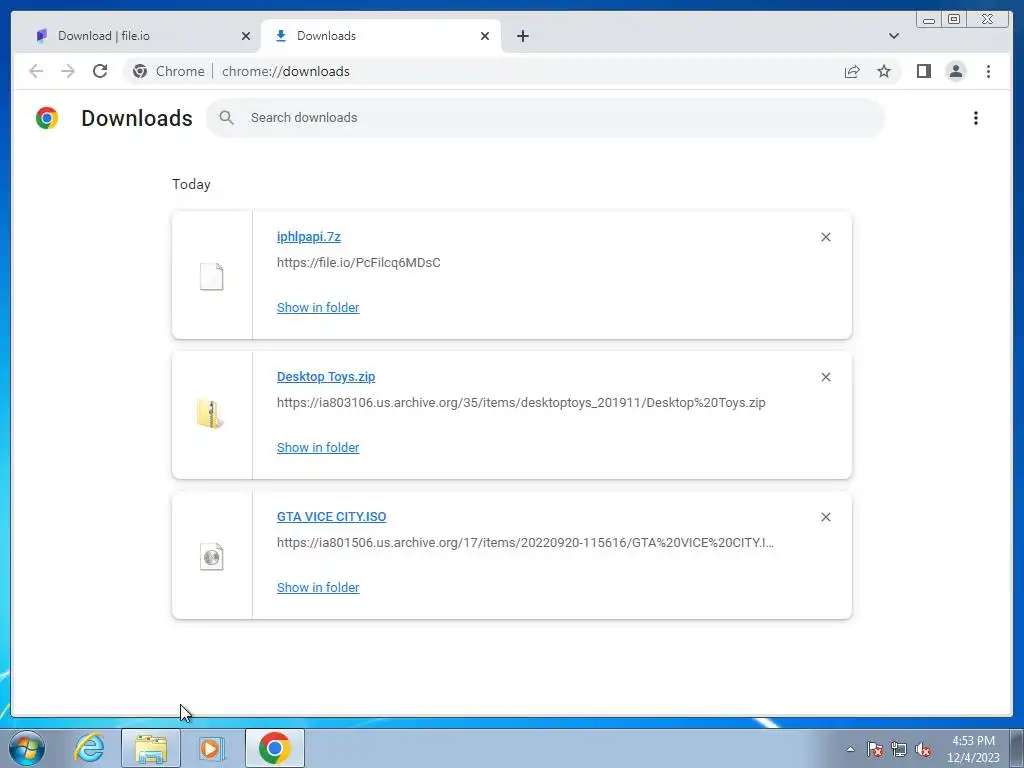Open Windows Media Player from taskbar
Screen dimensions: 1024x768
tap(211, 748)
